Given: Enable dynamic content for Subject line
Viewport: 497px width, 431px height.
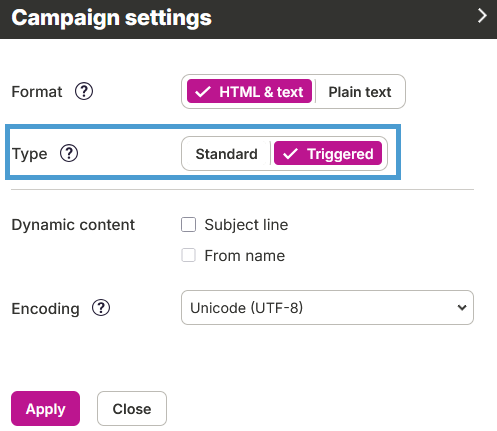Looking at the screenshot, I should pyautogui.click(x=188, y=225).
